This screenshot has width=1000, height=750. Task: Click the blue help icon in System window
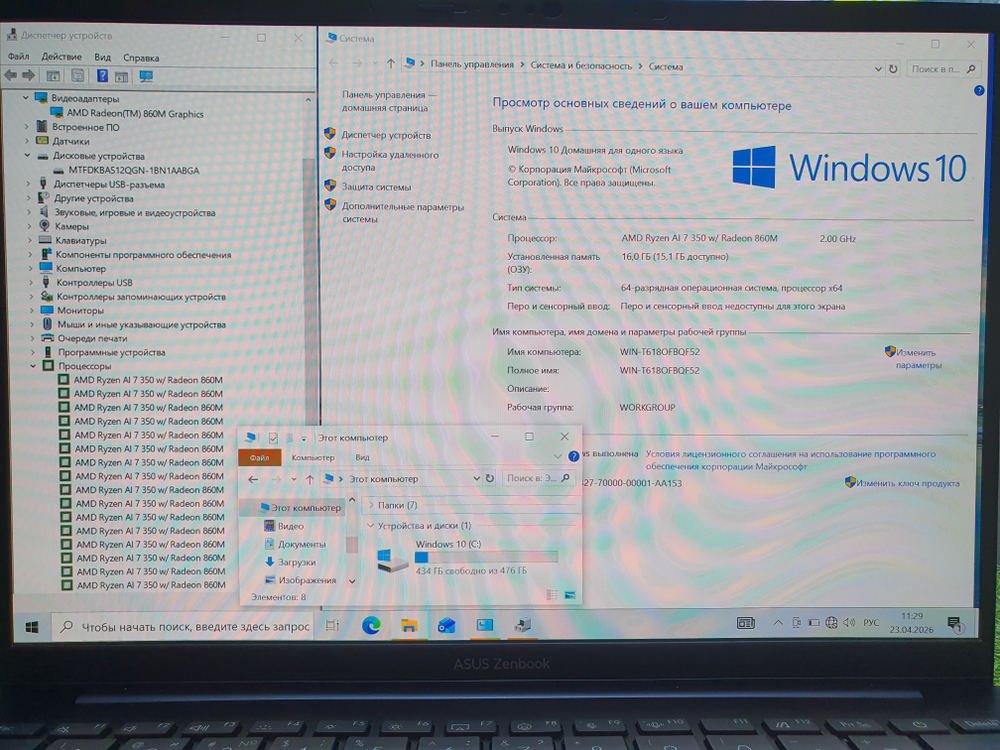point(979,91)
